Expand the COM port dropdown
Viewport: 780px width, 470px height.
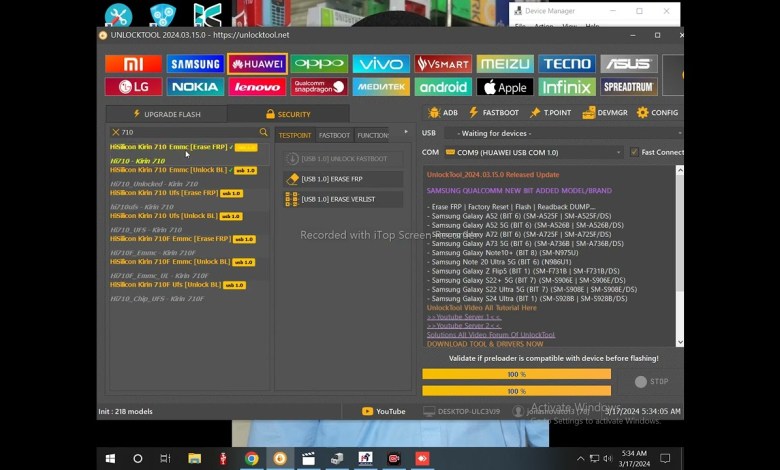619,152
